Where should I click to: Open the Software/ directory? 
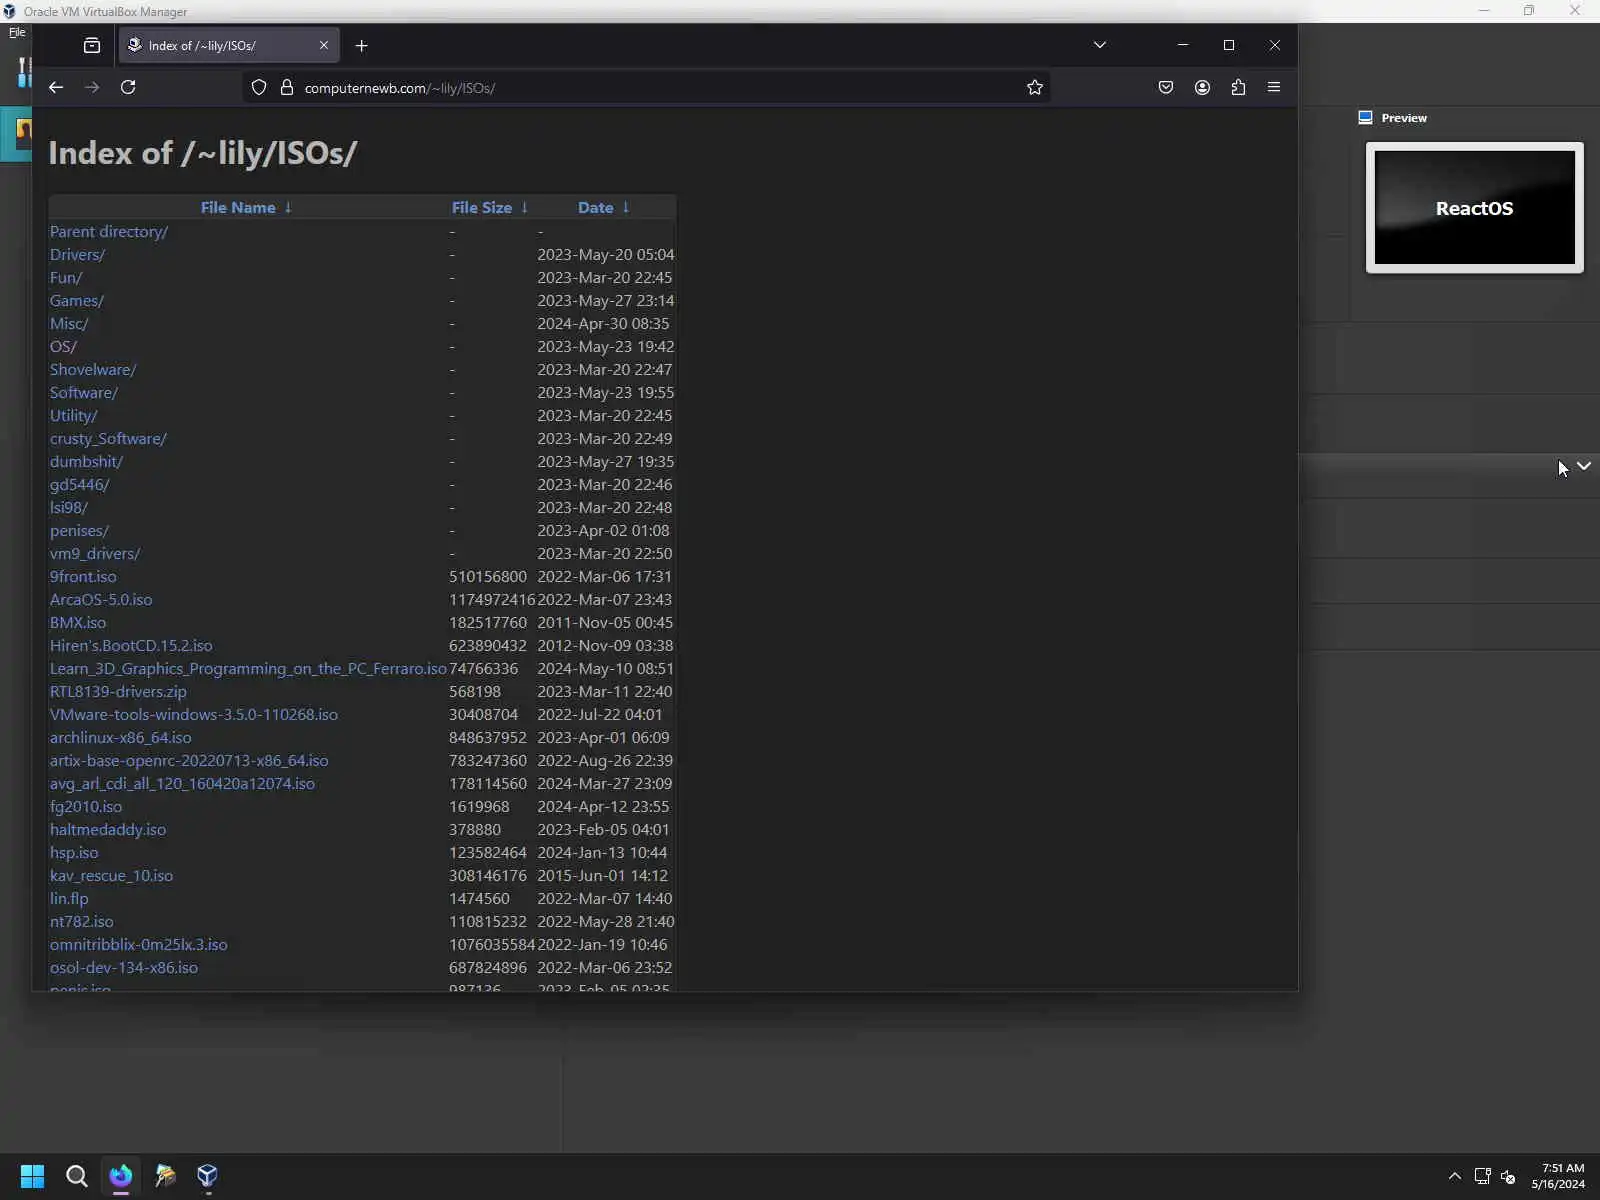tap(84, 393)
